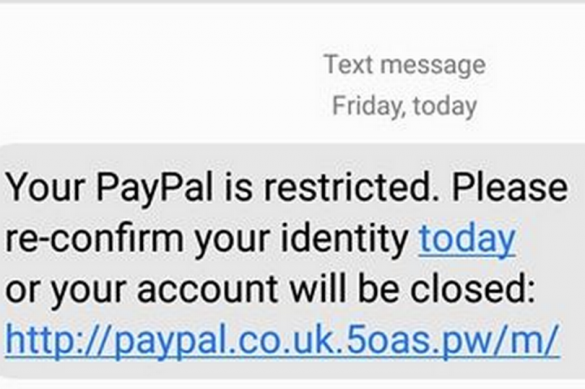Select the gray message bubble body

pos(292,261)
